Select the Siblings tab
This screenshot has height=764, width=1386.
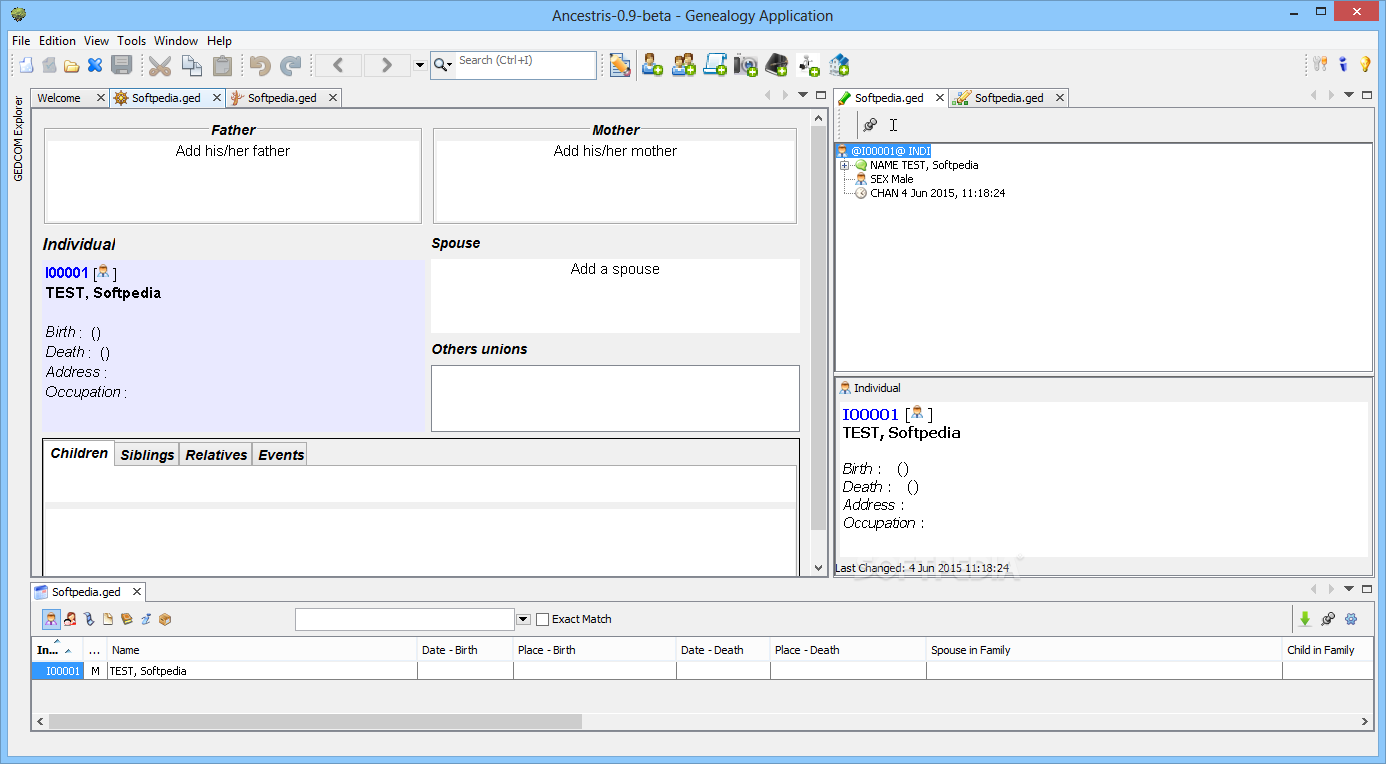pyautogui.click(x=147, y=454)
